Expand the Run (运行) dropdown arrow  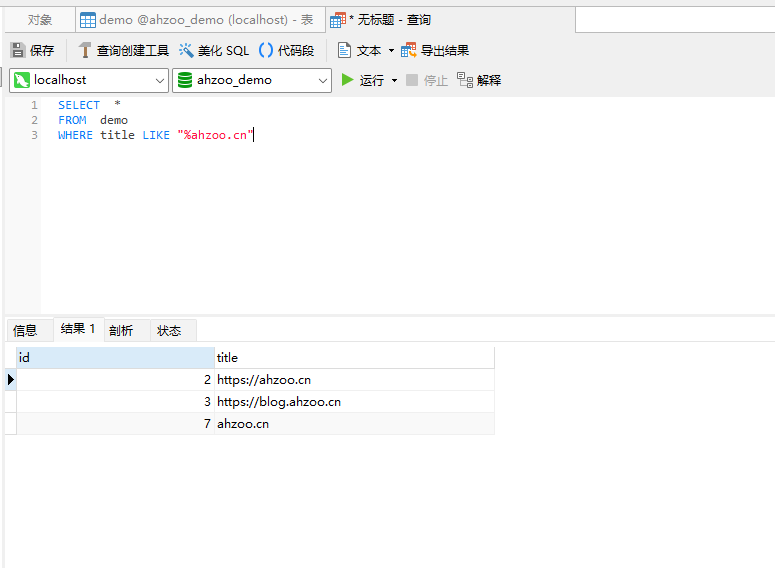click(x=394, y=80)
